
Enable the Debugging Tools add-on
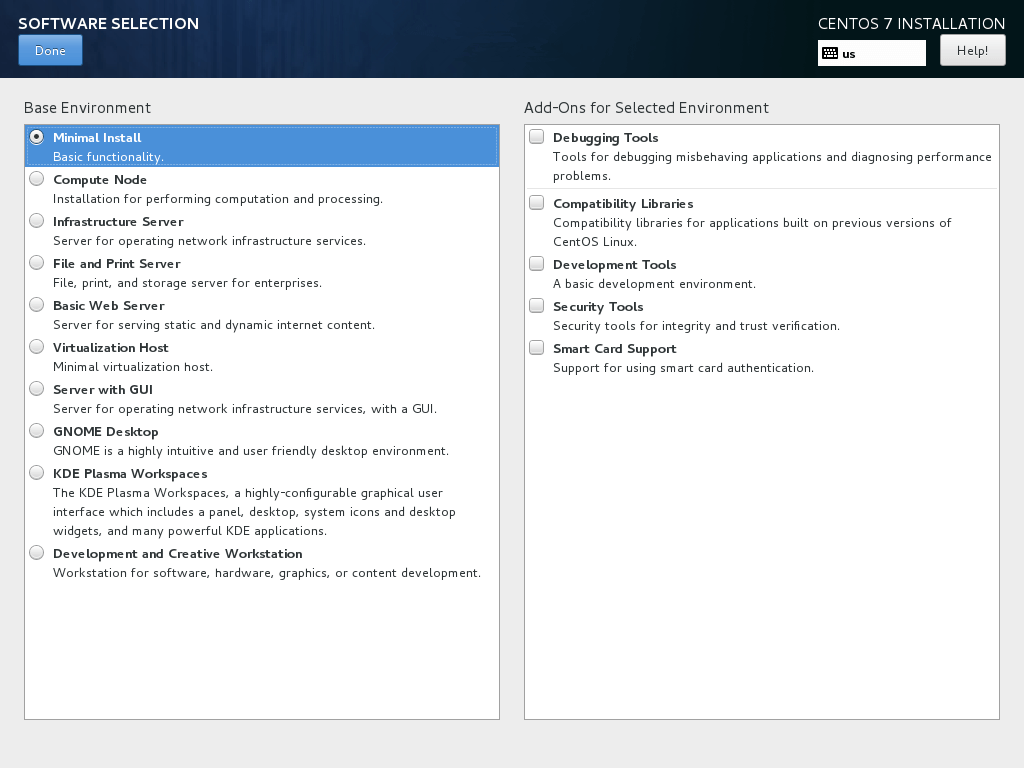pos(536,136)
